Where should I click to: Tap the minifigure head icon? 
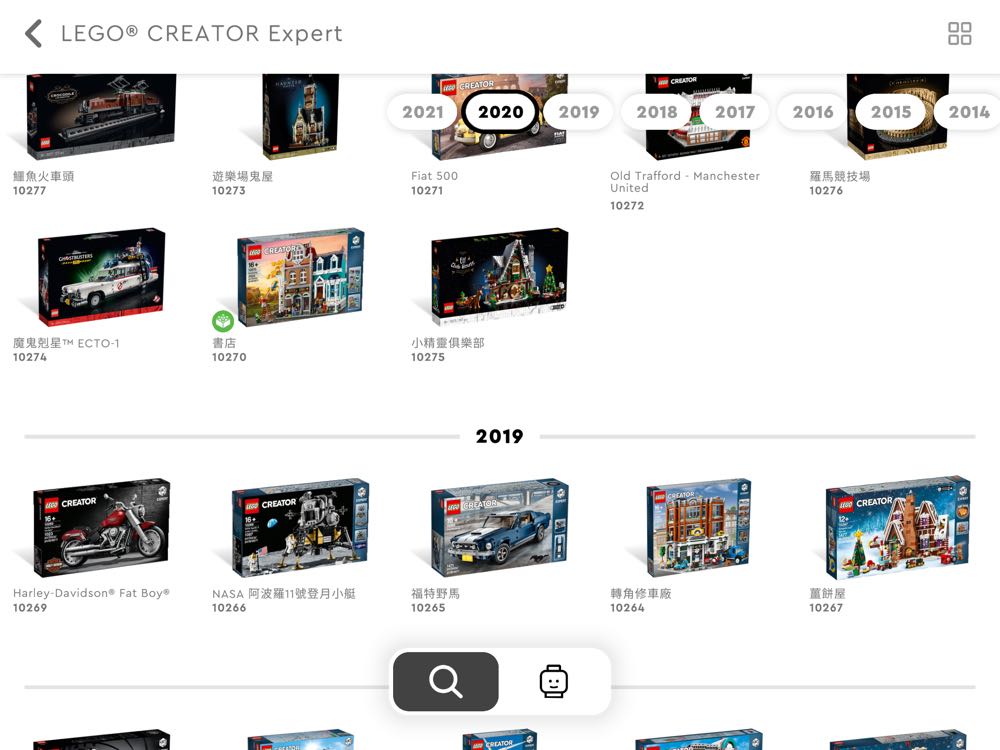tap(553, 681)
